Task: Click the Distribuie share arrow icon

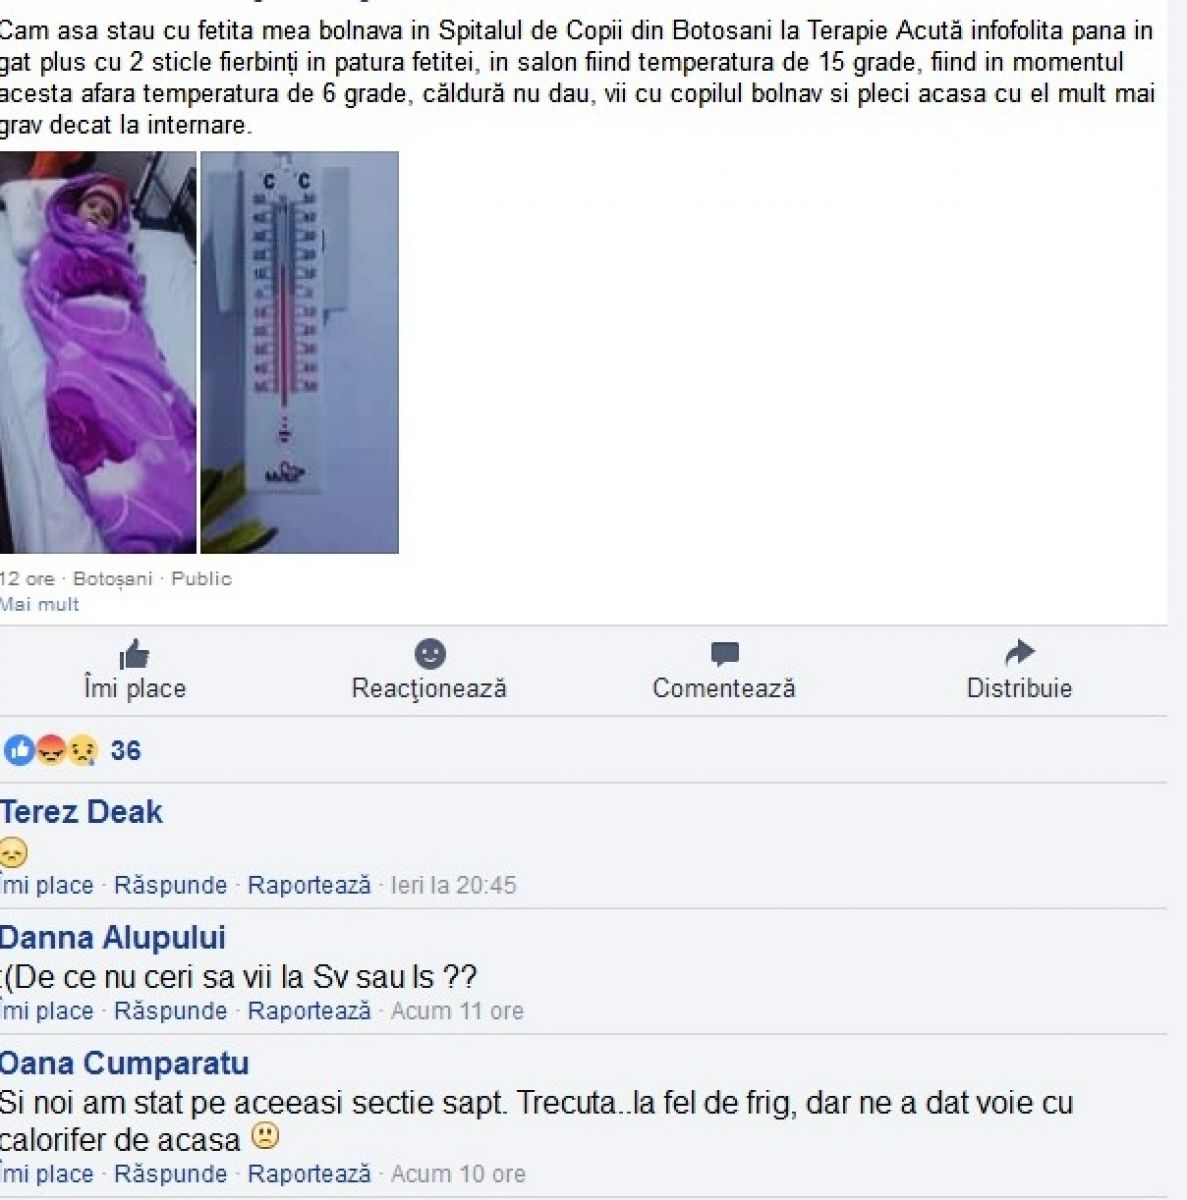Action: [x=1019, y=653]
